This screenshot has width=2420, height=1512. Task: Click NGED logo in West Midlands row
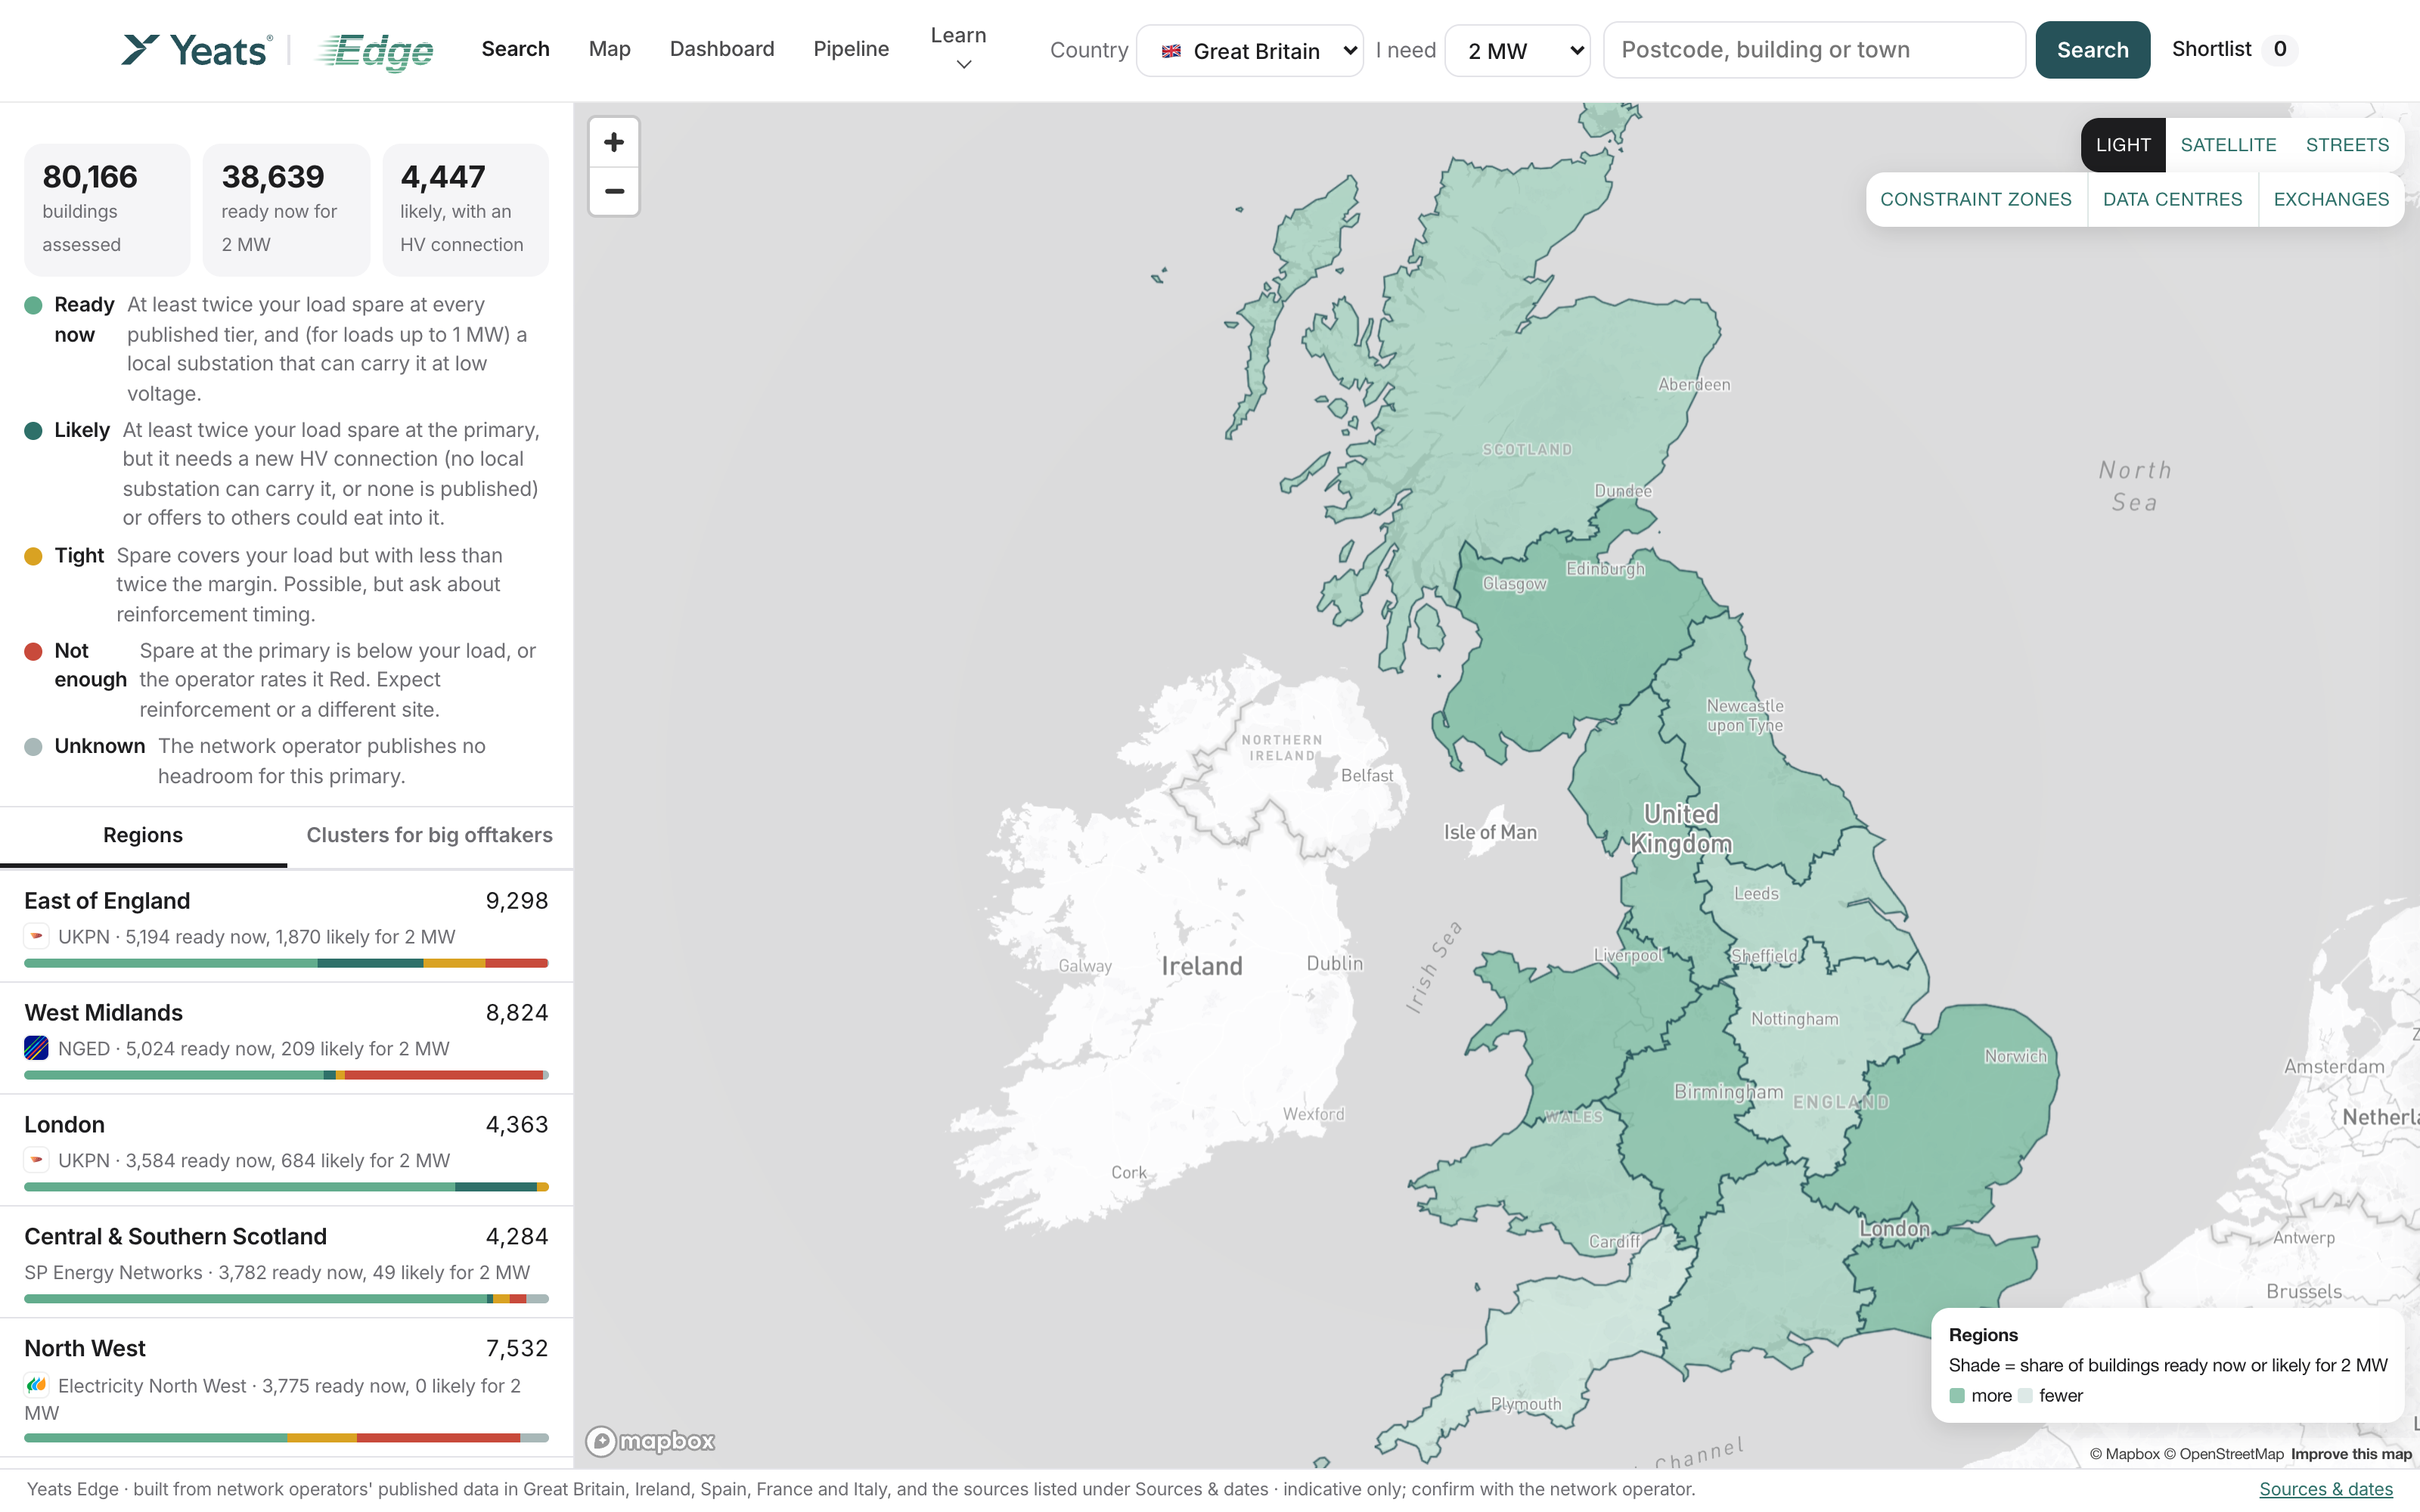click(x=36, y=1048)
